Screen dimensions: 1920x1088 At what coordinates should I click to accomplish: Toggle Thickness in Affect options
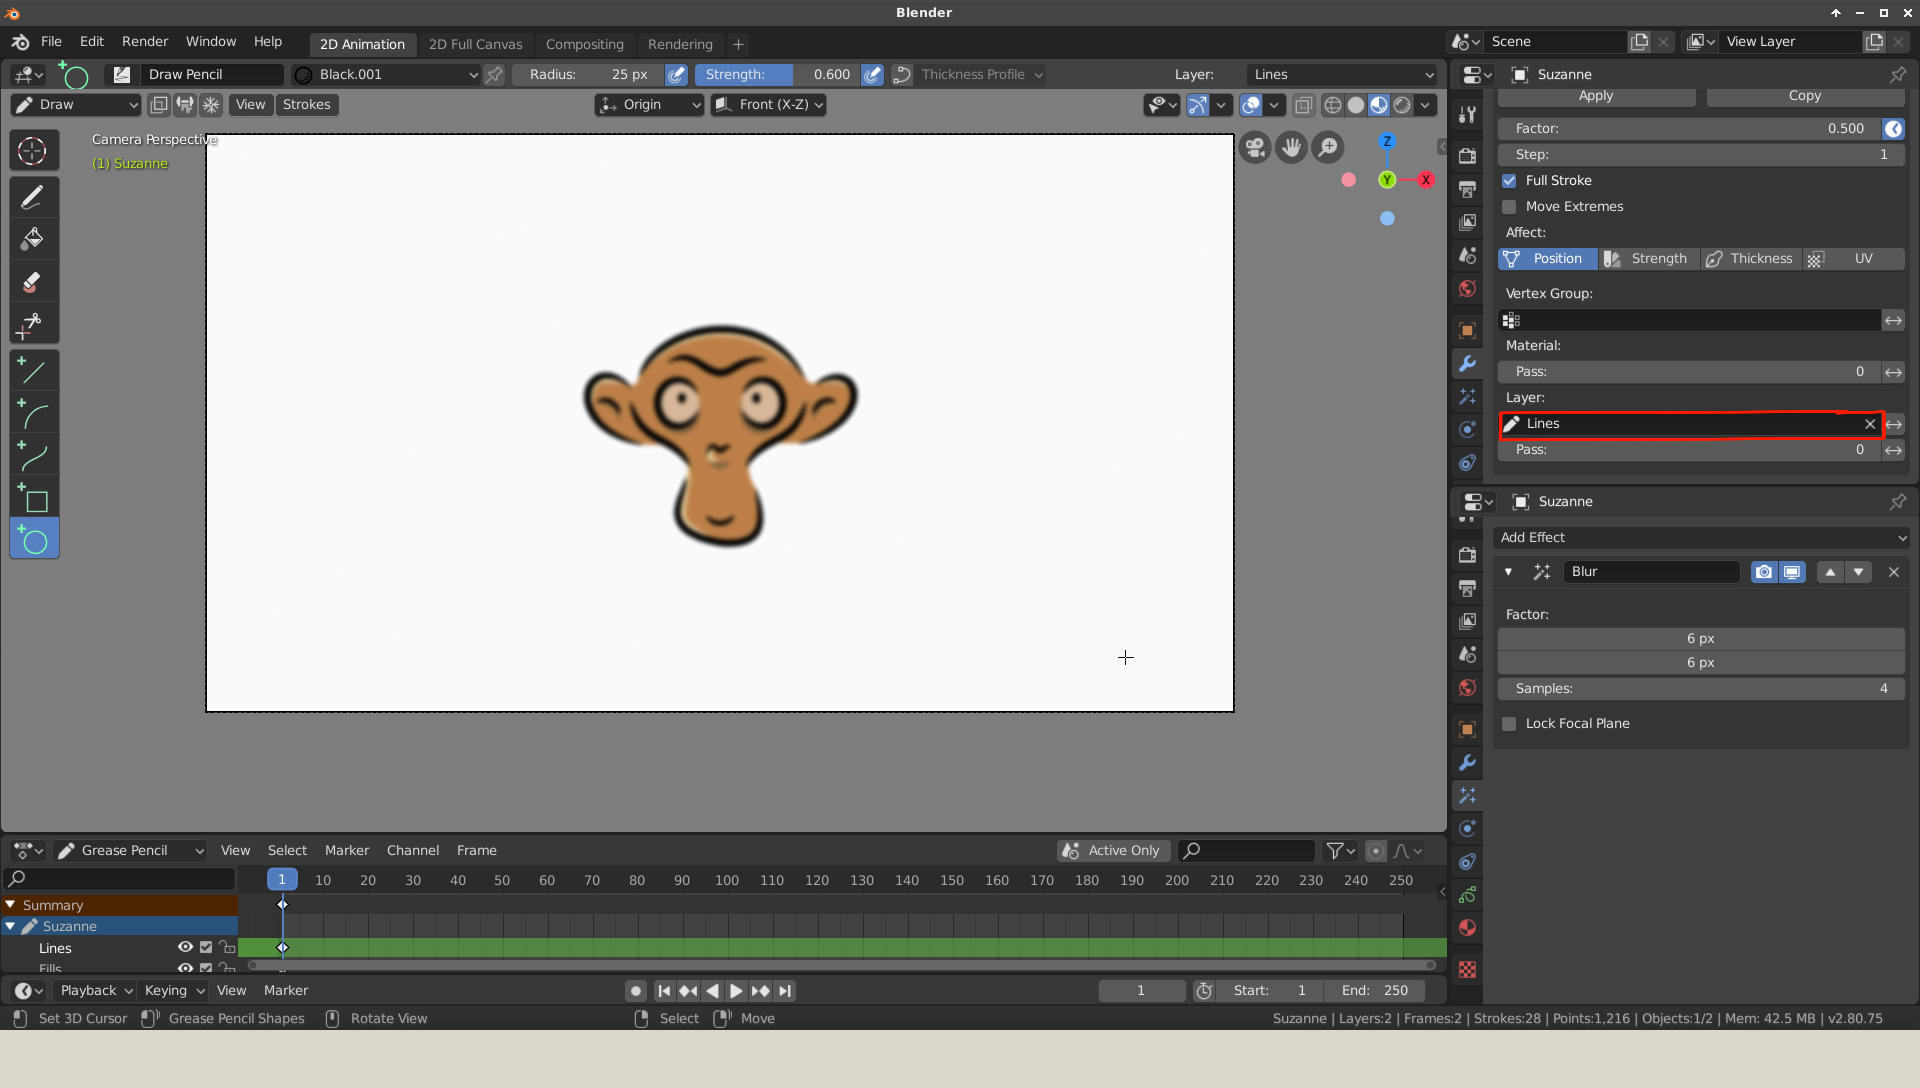click(x=1751, y=259)
